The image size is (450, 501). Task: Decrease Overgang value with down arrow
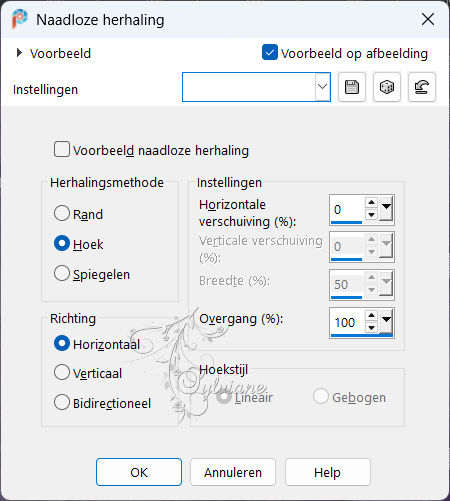pos(371,328)
